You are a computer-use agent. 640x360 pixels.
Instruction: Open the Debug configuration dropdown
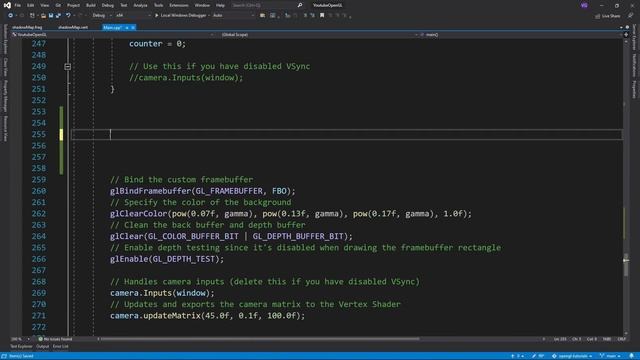pos(102,16)
